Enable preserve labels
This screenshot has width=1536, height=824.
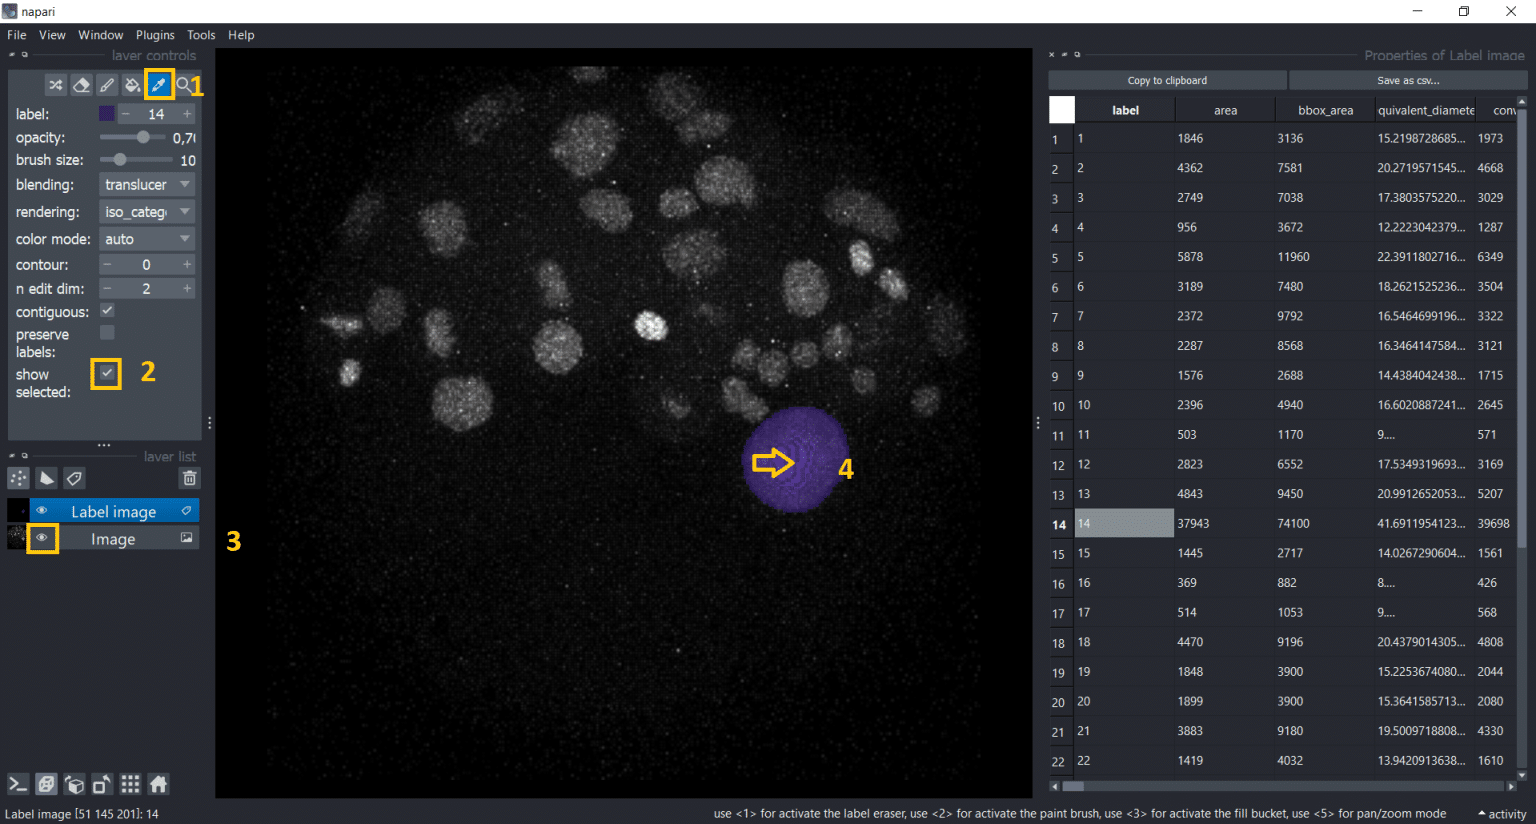[x=106, y=333]
